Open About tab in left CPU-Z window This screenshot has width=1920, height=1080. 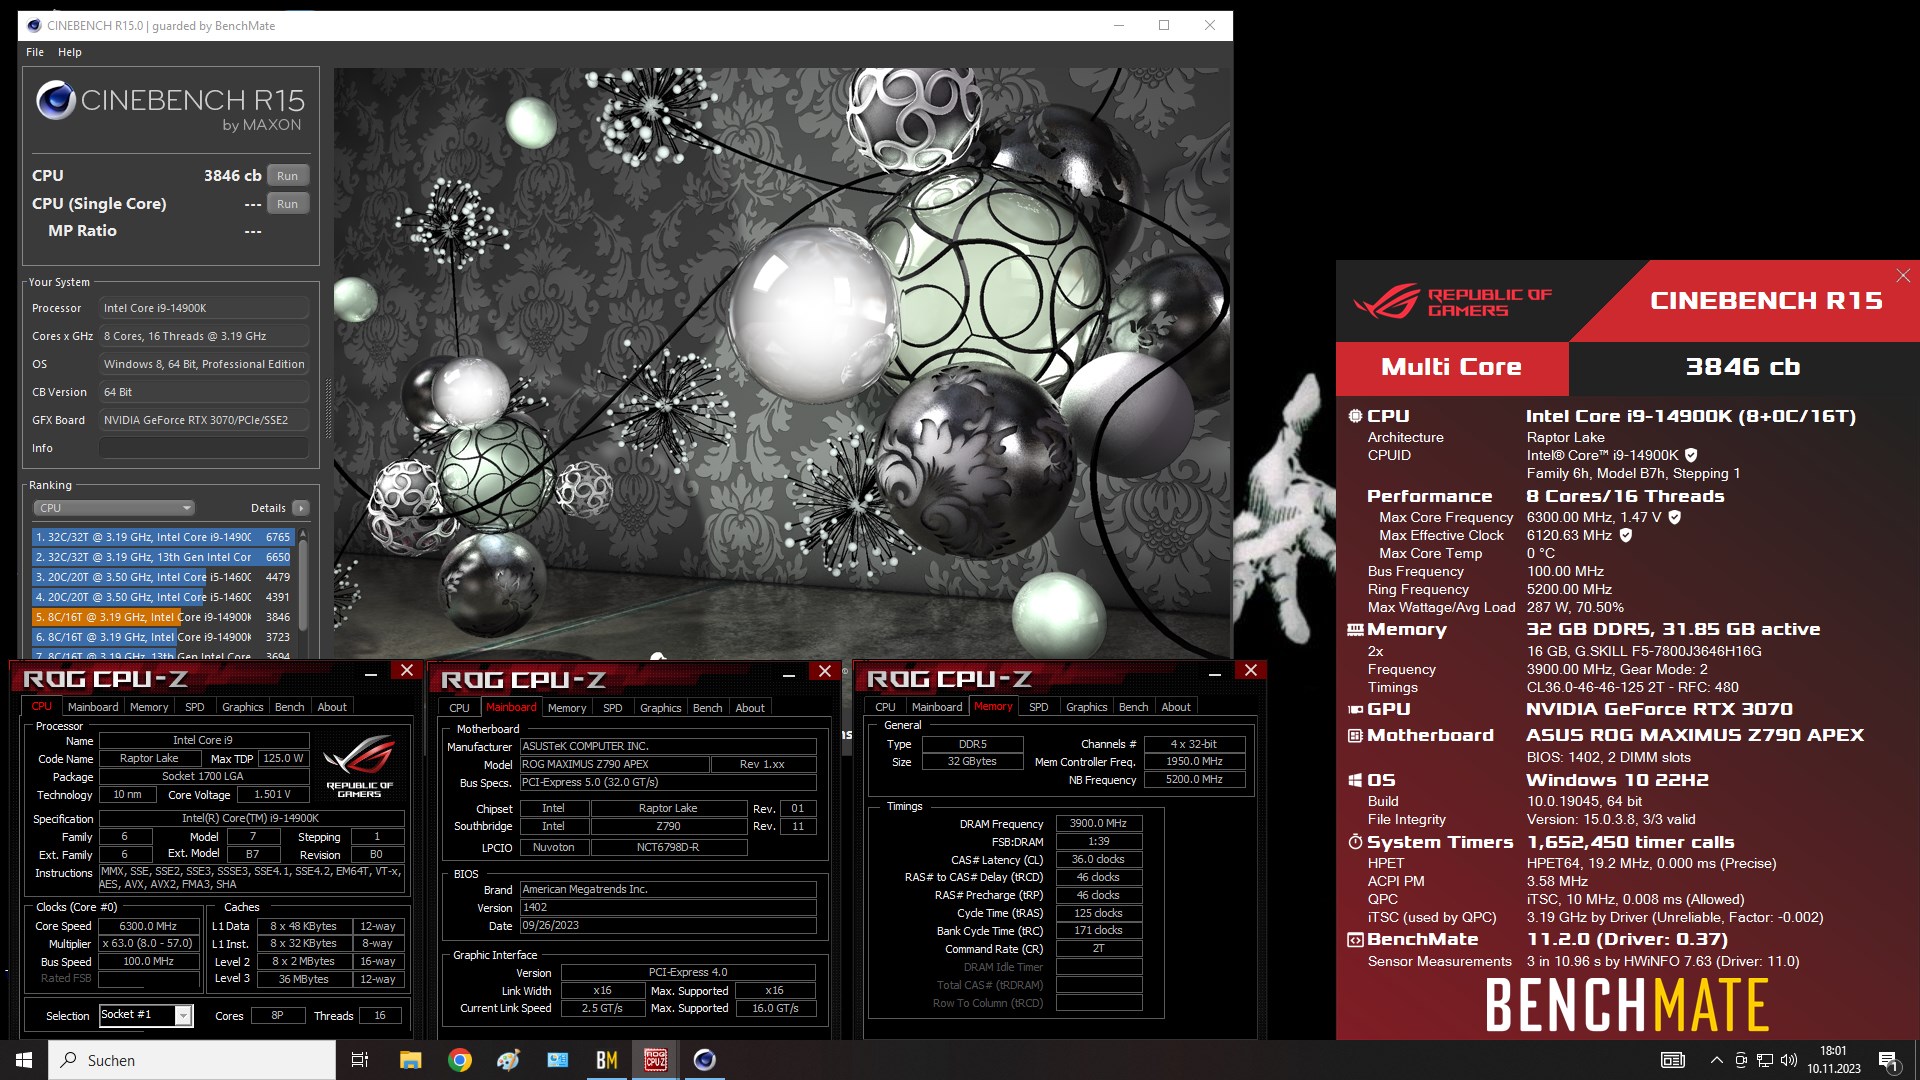click(x=332, y=707)
